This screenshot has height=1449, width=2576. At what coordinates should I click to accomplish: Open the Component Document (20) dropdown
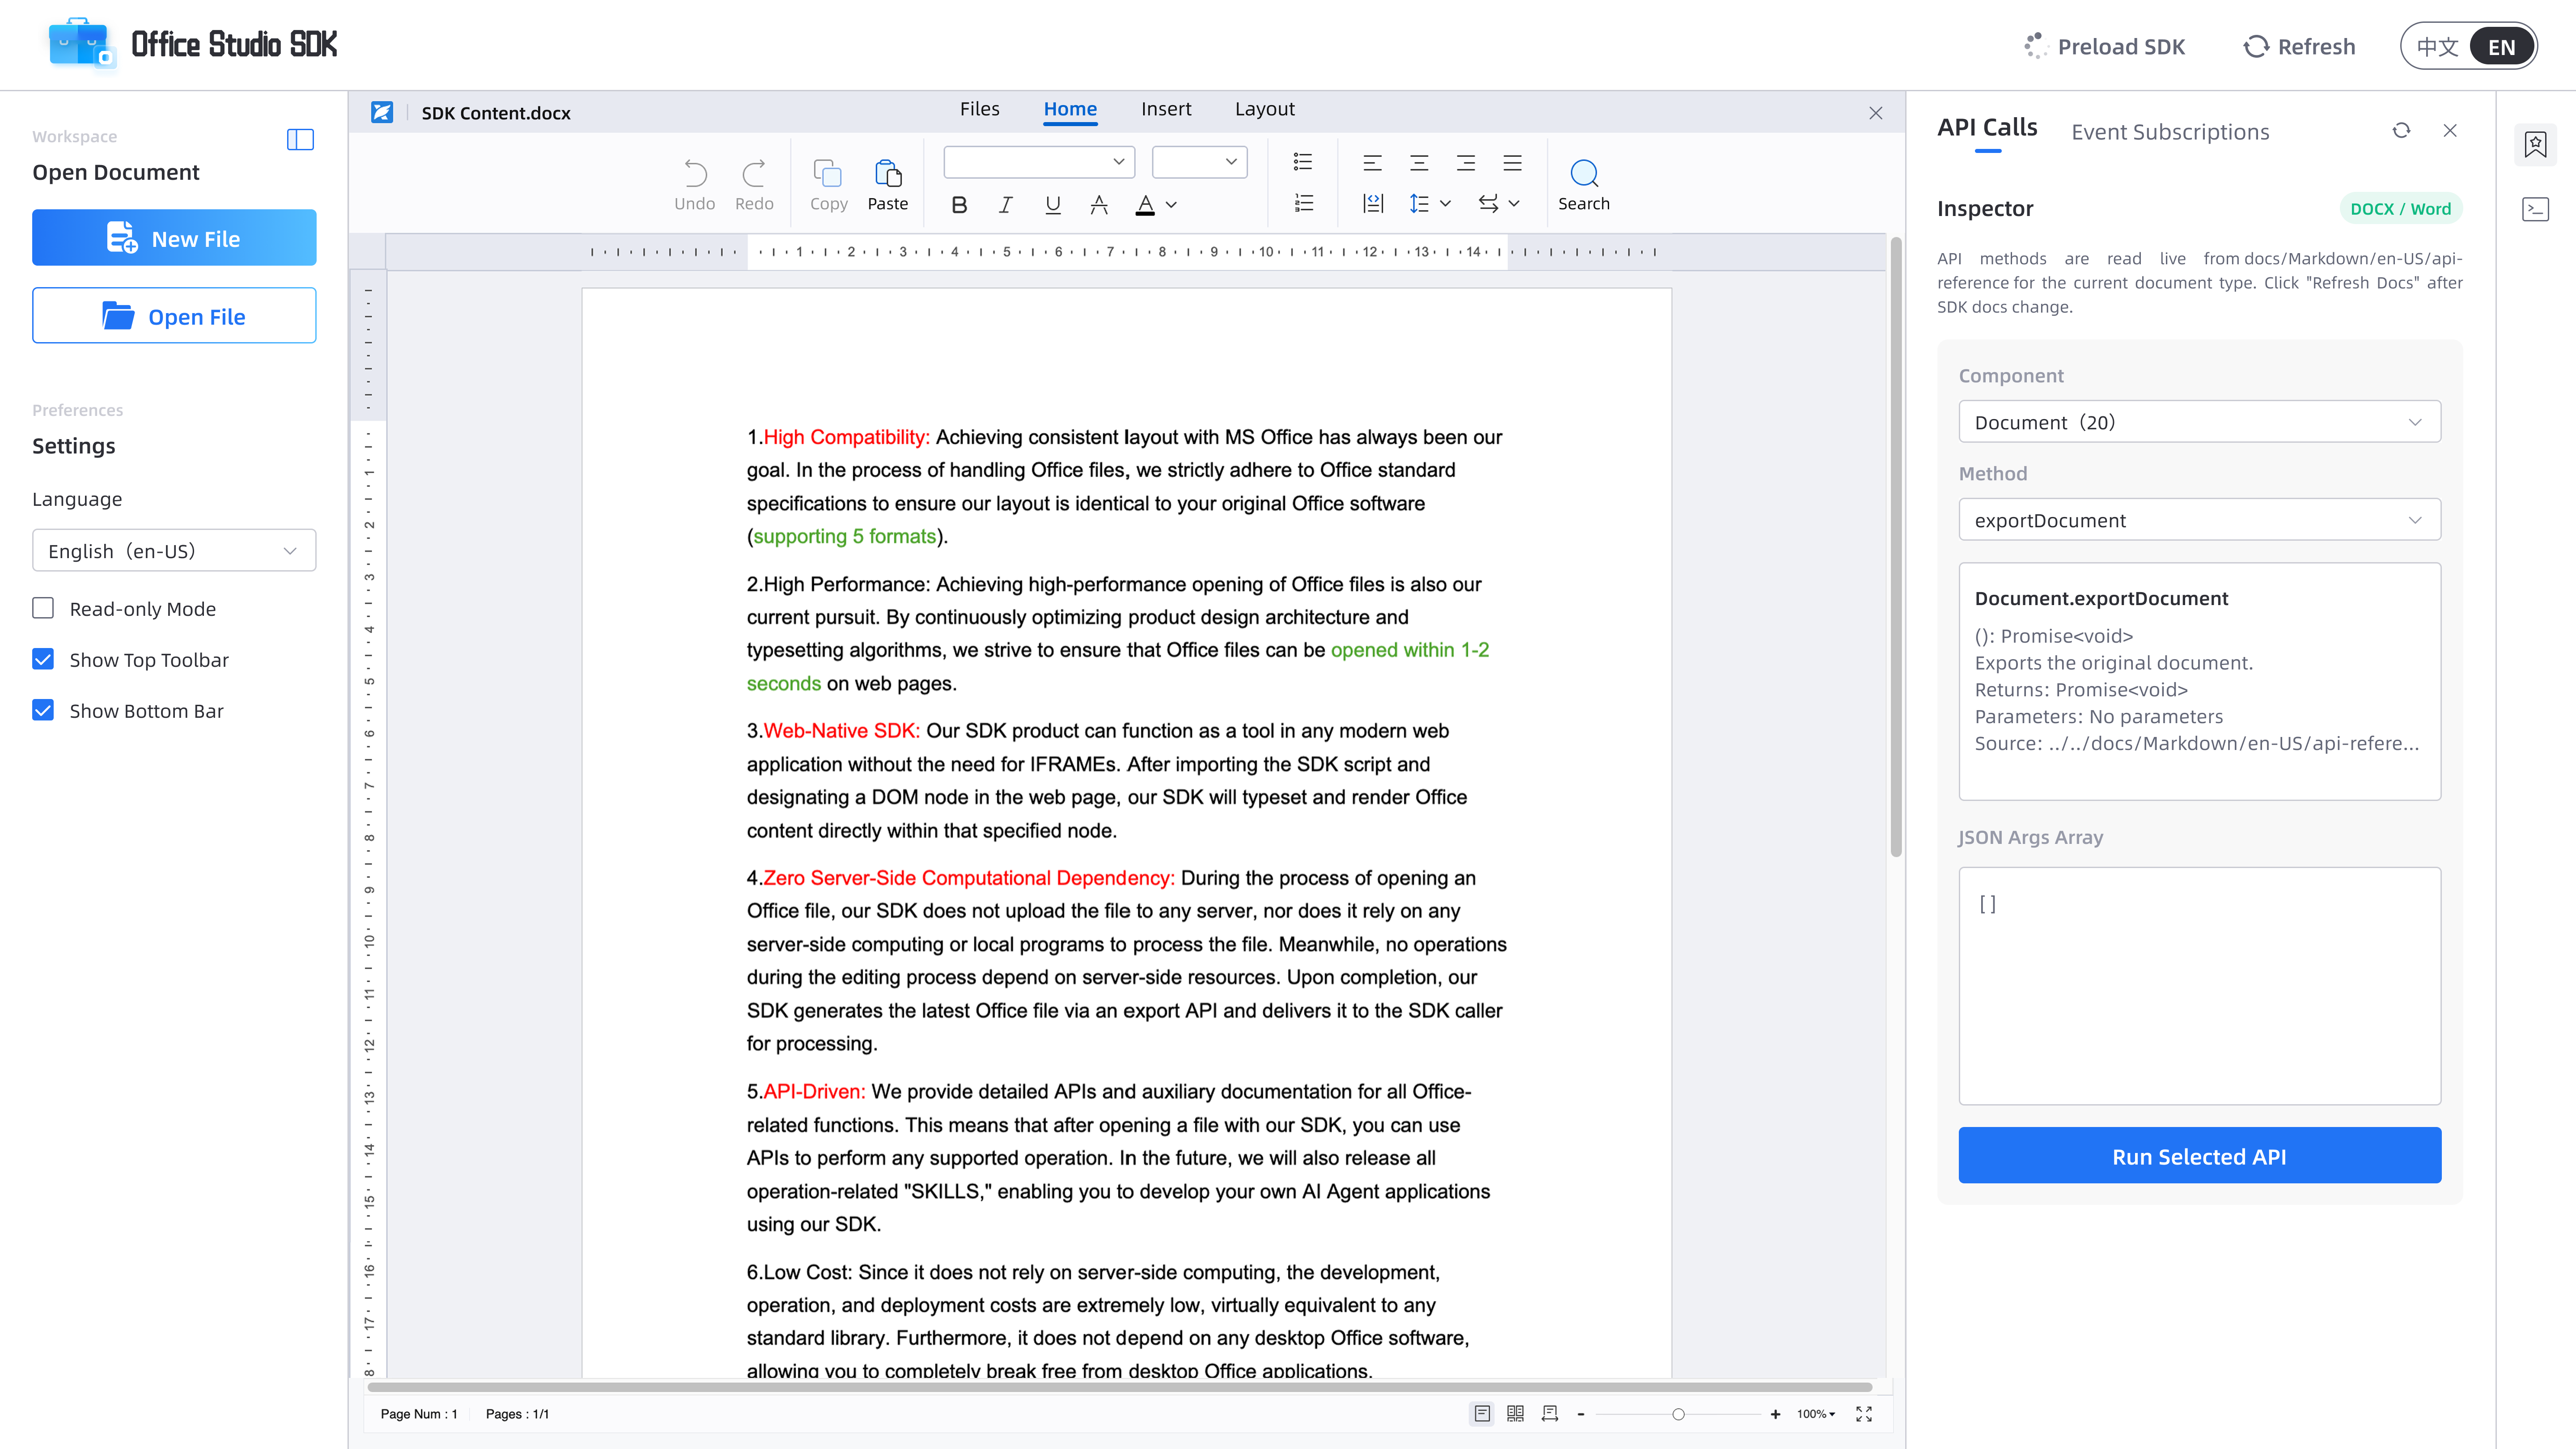pyautogui.click(x=2199, y=422)
